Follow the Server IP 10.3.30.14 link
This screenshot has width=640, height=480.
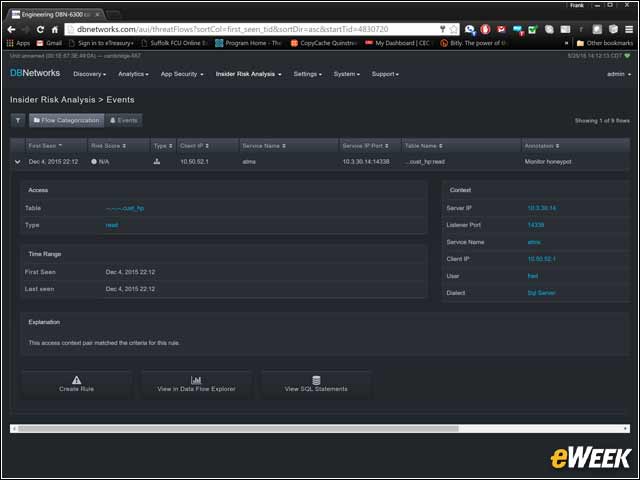pyautogui.click(x=542, y=208)
